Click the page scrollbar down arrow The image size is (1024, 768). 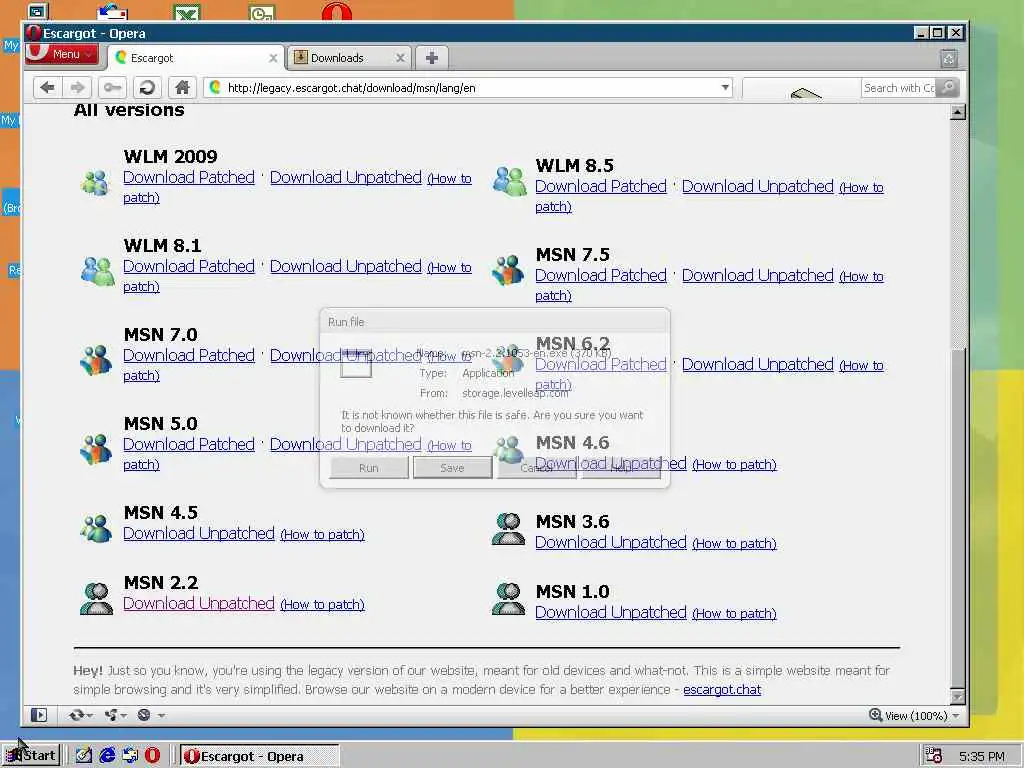pos(957,697)
